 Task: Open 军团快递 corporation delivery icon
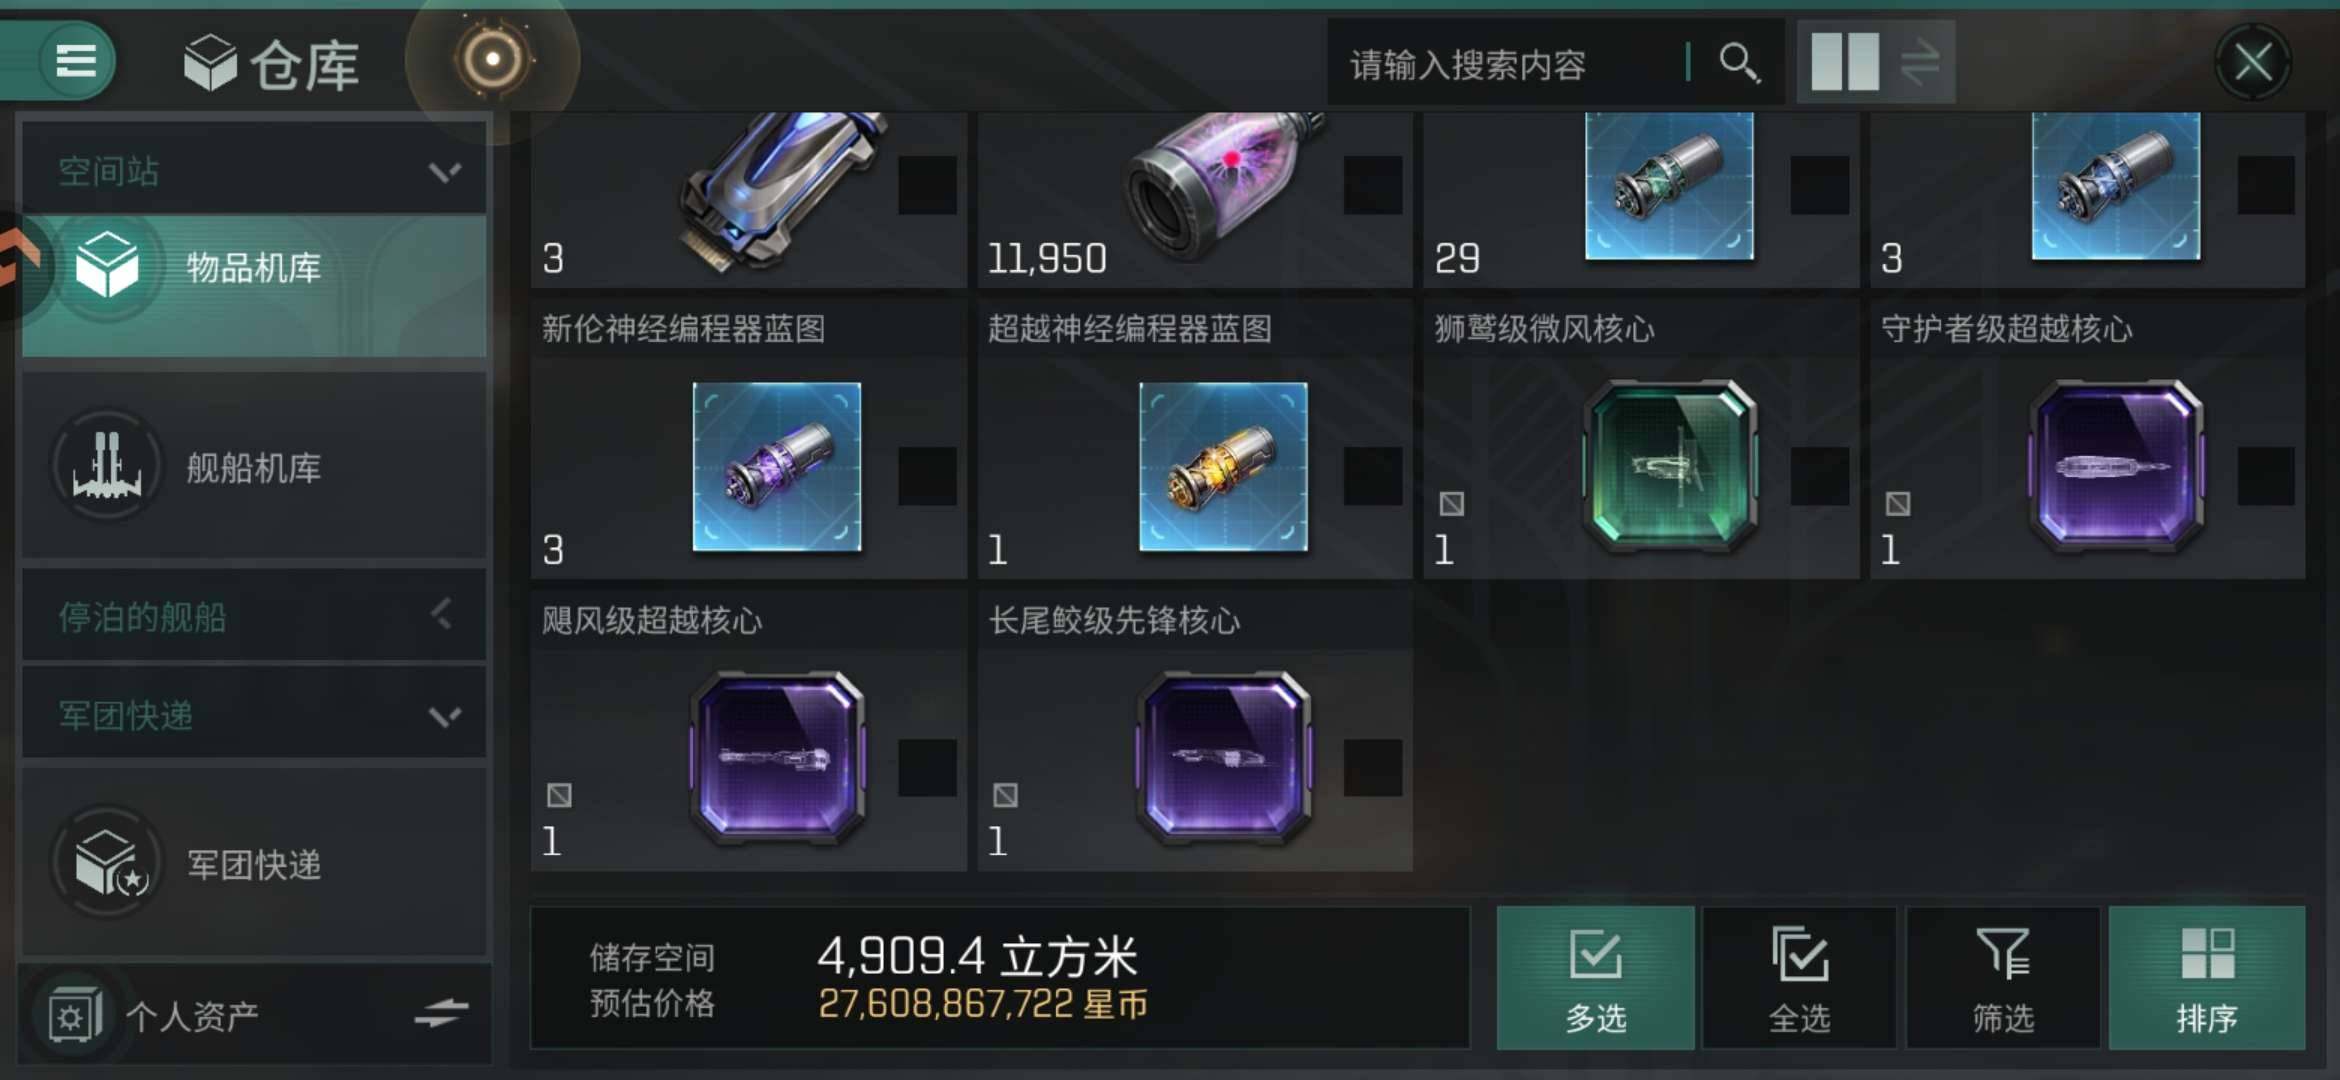108,863
